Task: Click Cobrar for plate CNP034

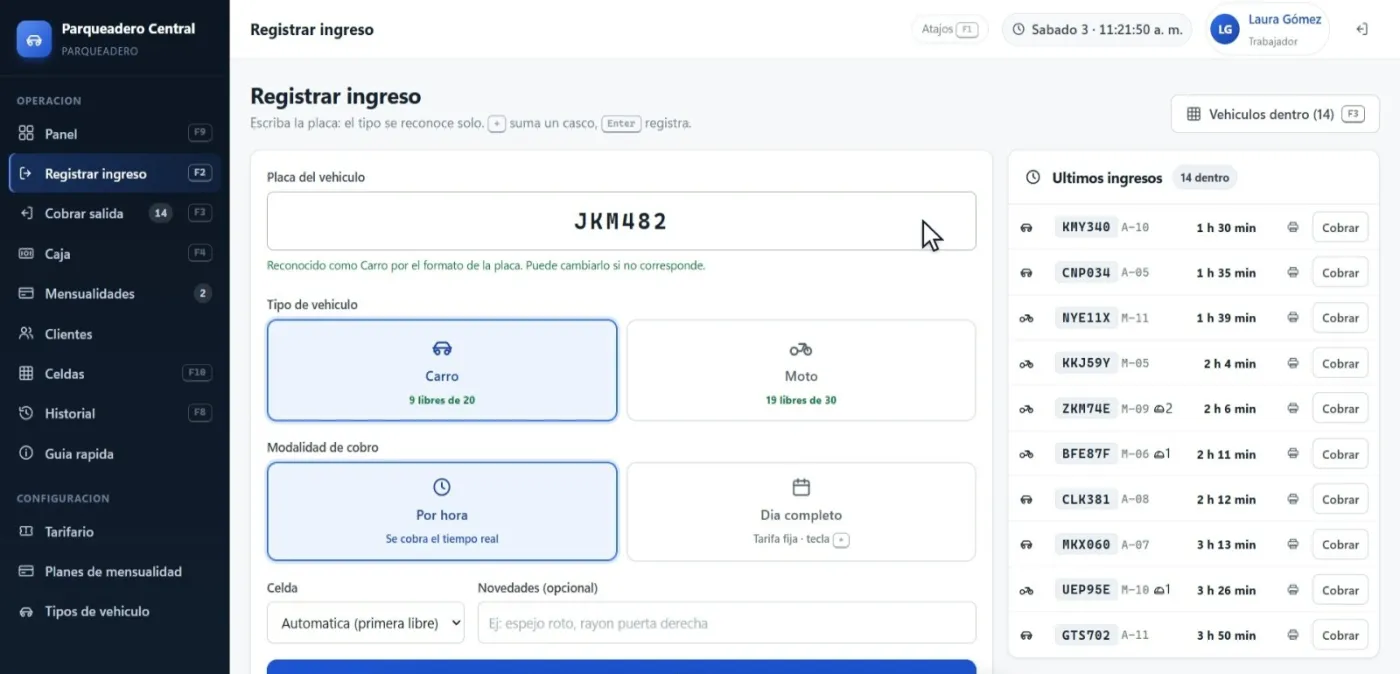Action: (1340, 272)
